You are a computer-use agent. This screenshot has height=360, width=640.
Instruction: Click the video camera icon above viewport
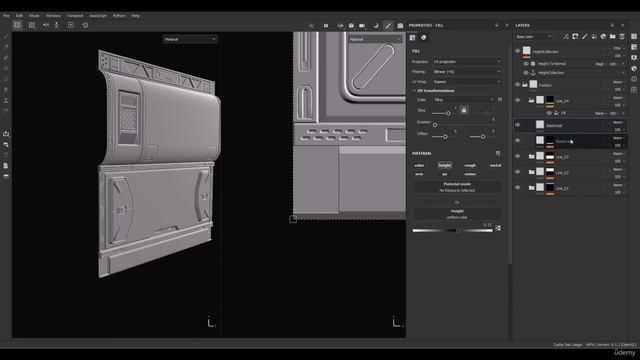click(362, 26)
